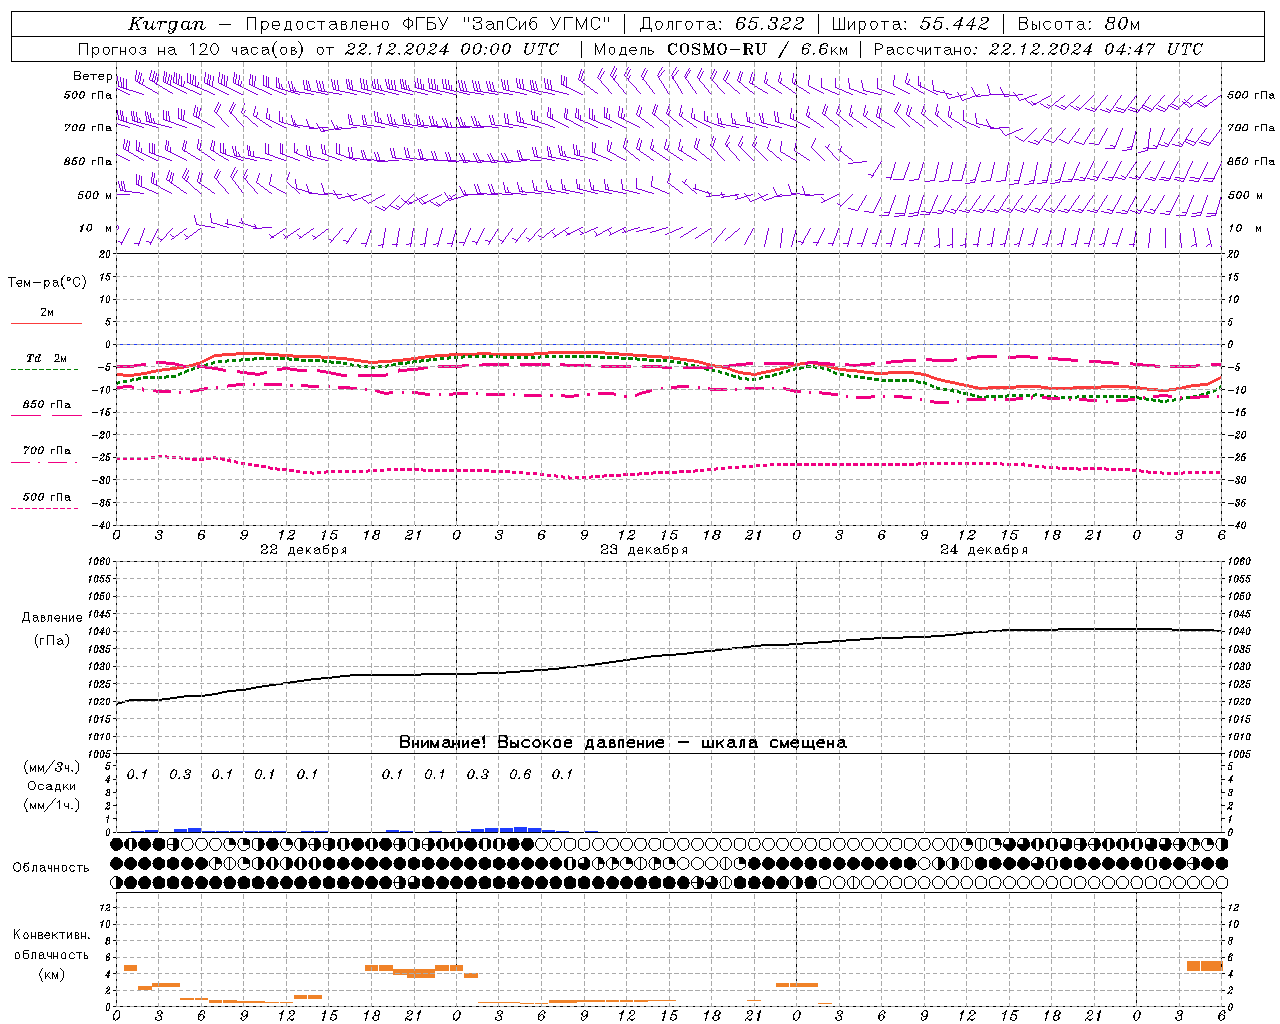Image resolution: width=1280 pixels, height=1024 pixels.
Task: Click the "24 декабря" date label
Action: 984,550
